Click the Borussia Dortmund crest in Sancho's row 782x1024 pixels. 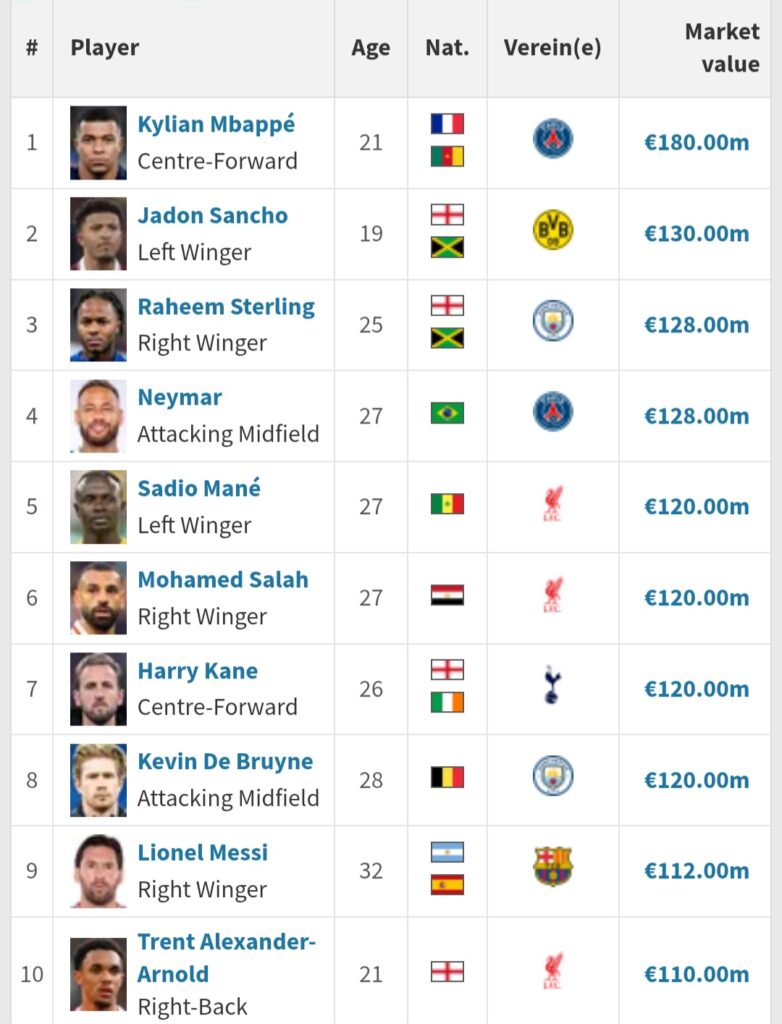pos(552,232)
